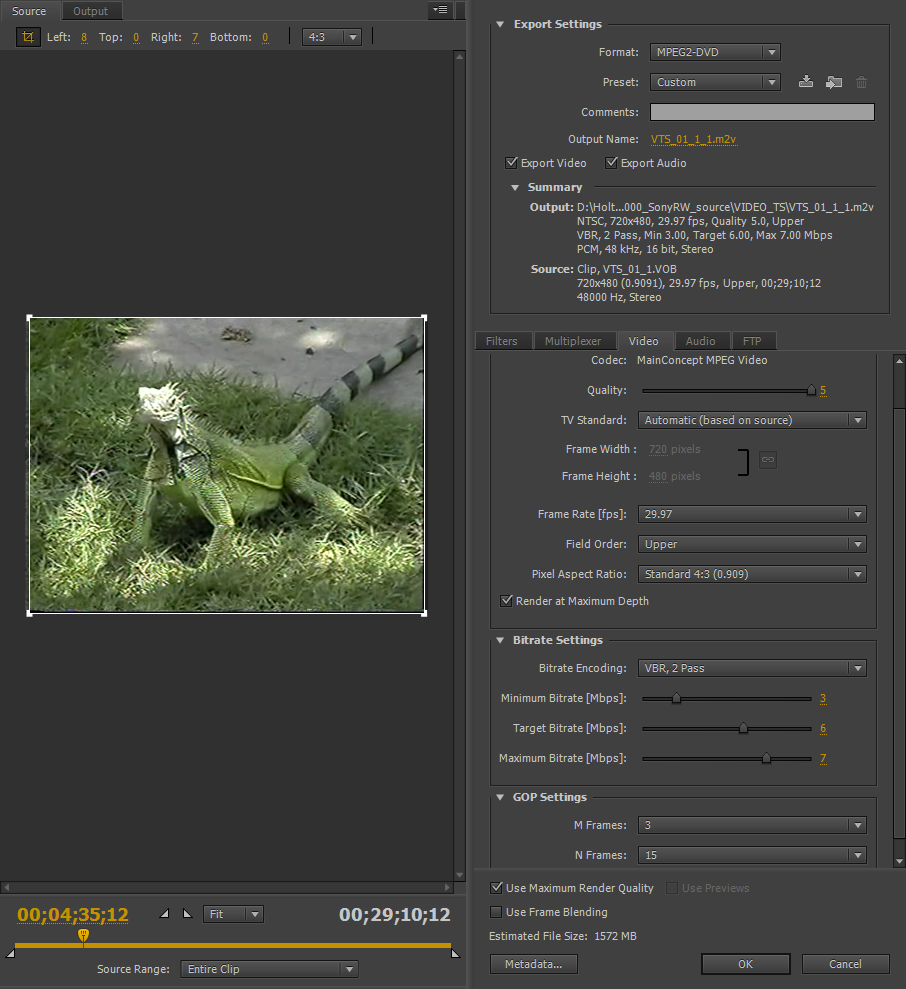Collapse the Bitrate Settings section
906x989 pixels.
(500, 640)
